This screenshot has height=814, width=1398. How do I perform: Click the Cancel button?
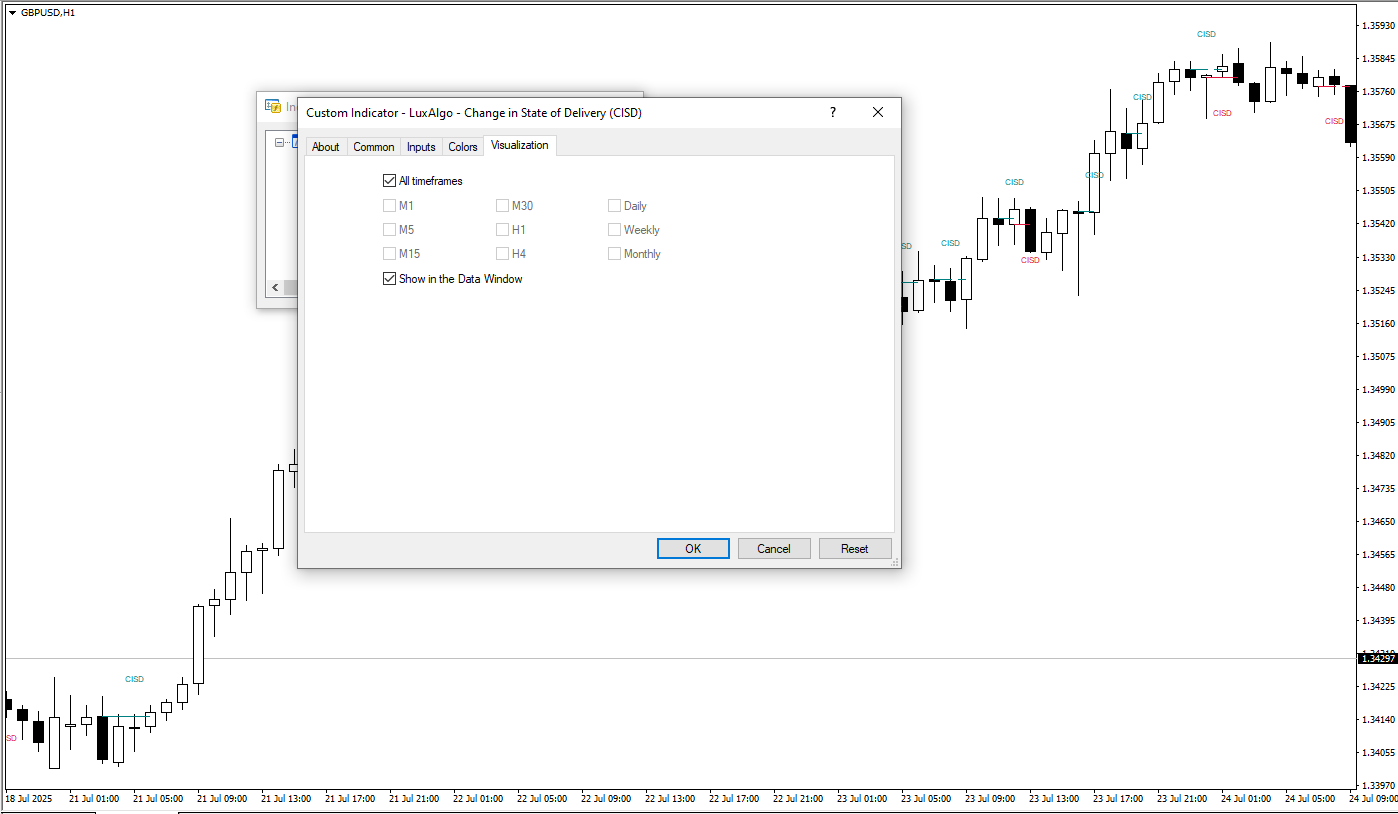click(774, 548)
